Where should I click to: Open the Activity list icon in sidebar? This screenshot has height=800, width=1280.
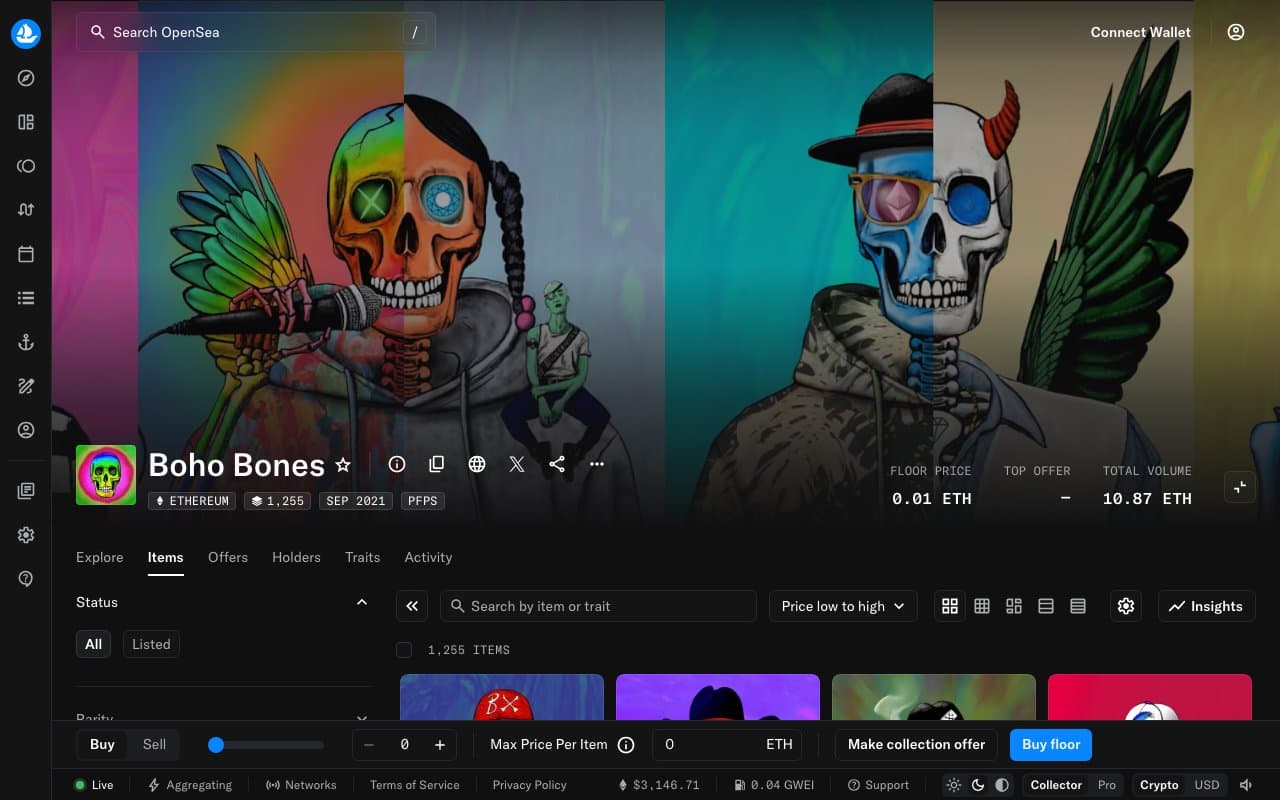(x=26, y=298)
